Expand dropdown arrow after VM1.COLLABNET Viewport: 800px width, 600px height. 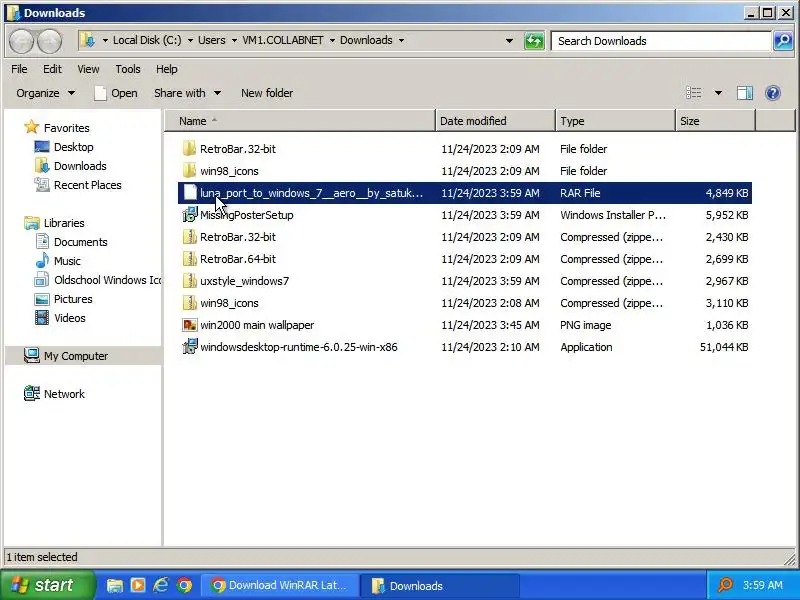332,40
